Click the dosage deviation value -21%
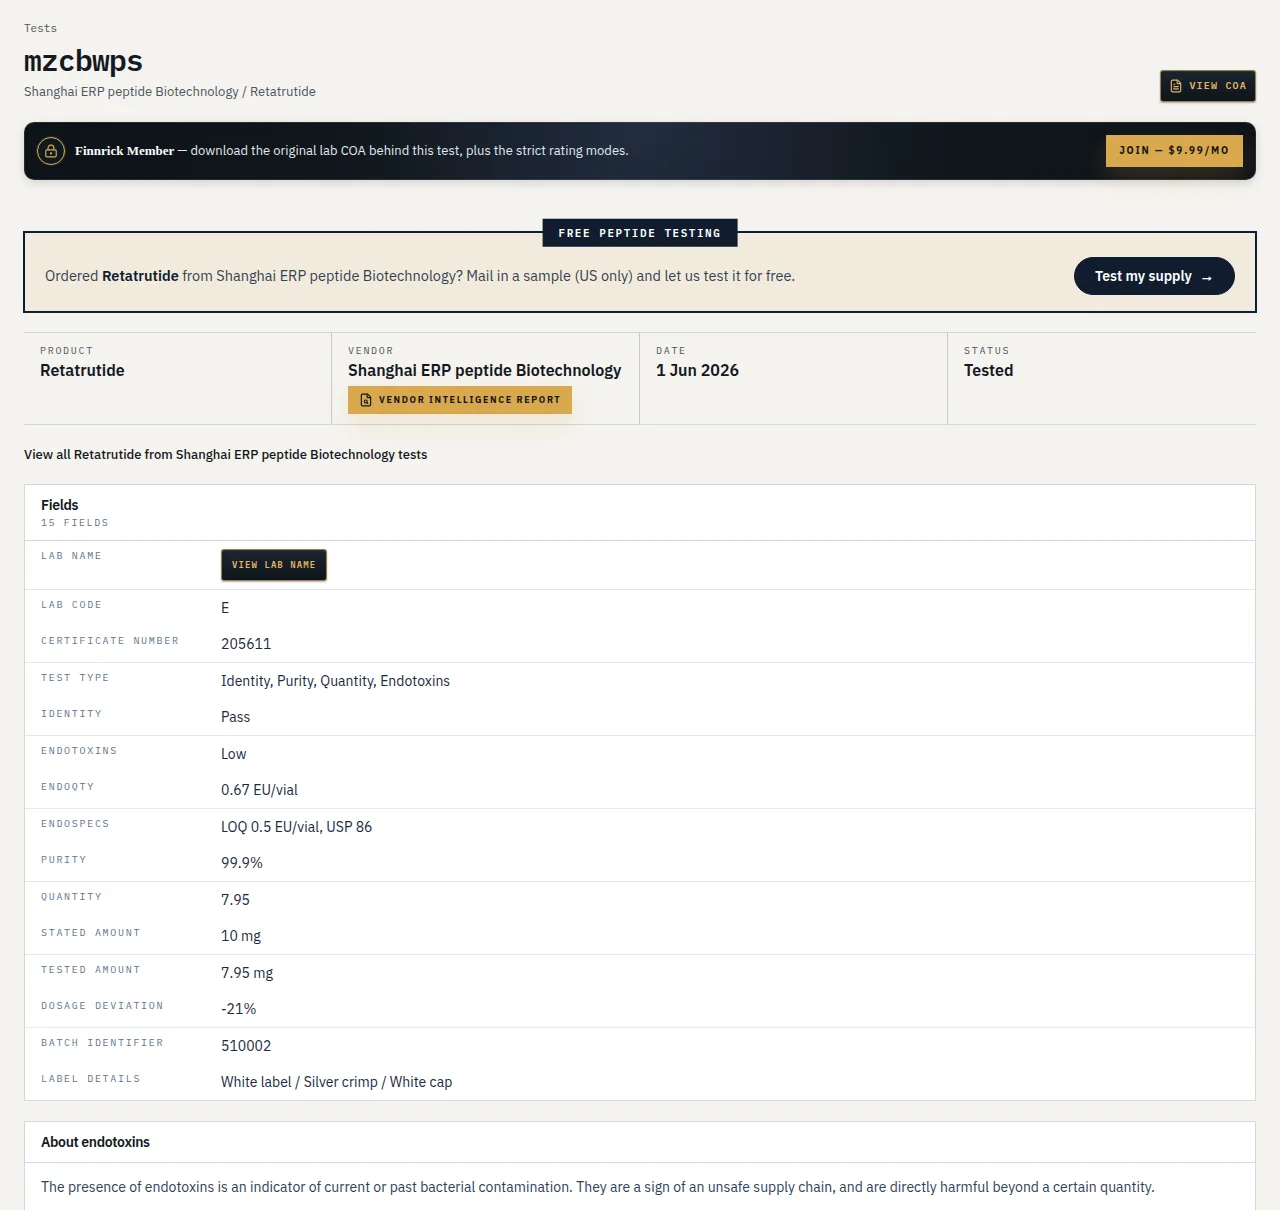 click(x=239, y=1009)
